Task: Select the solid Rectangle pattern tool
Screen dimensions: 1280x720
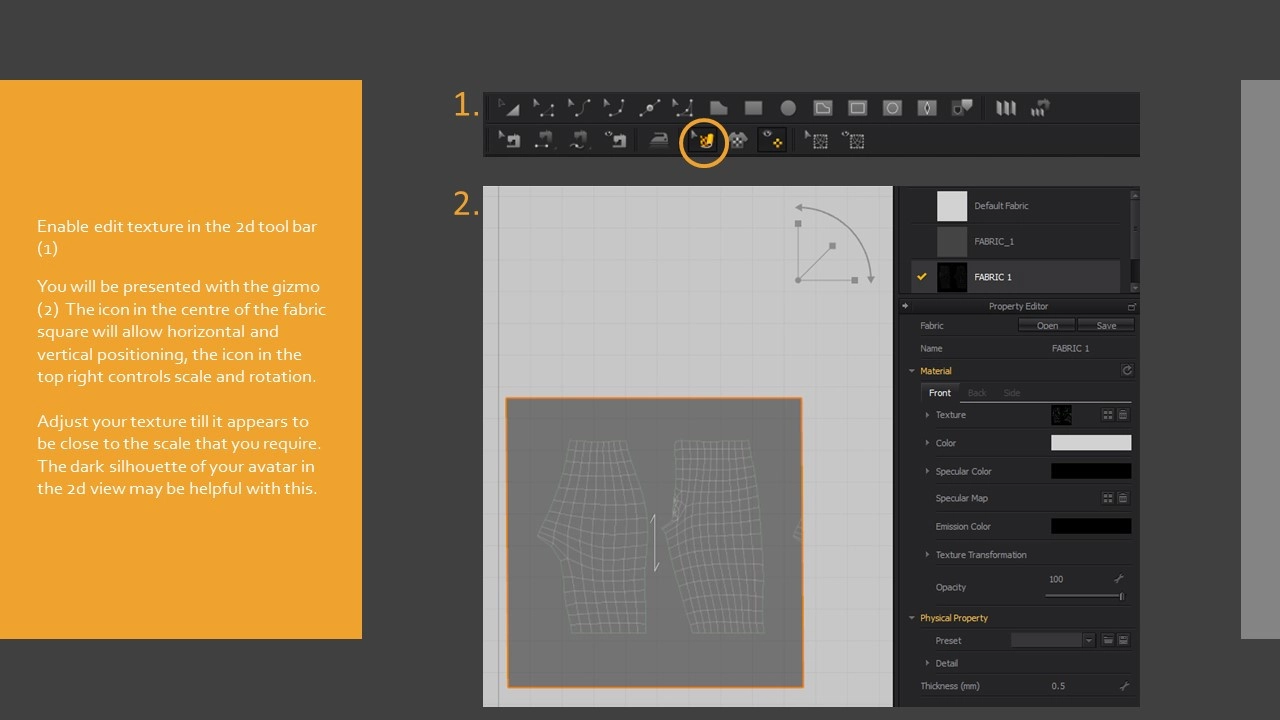Action: tap(753, 108)
